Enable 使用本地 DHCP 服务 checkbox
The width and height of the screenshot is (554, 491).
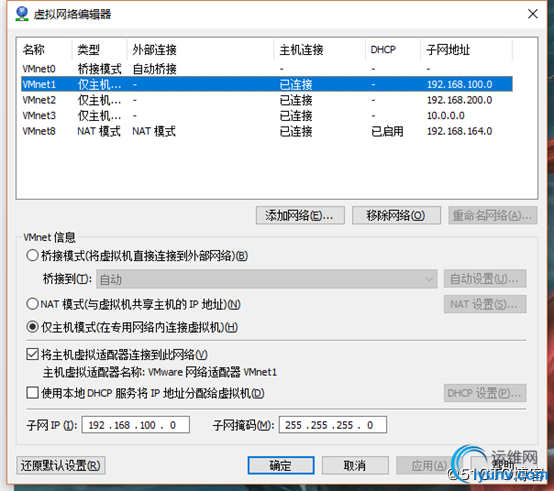tap(33, 392)
